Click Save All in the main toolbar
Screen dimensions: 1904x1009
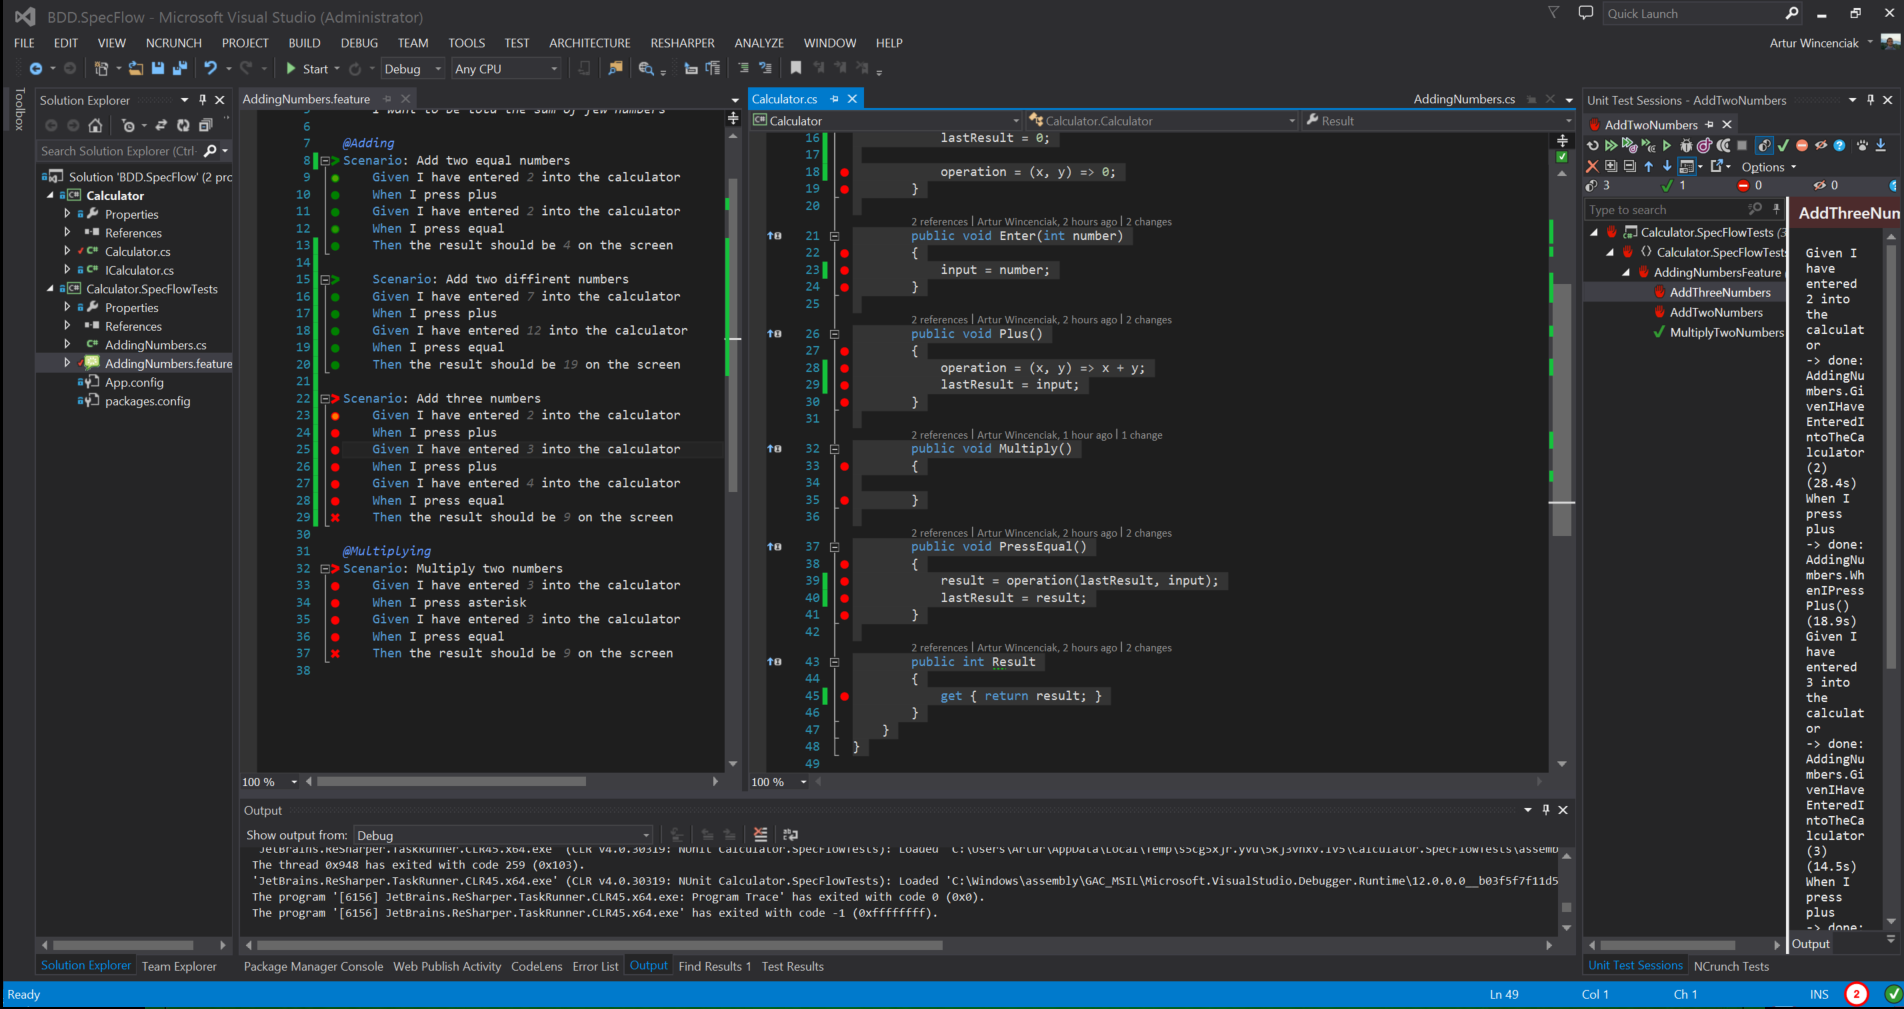[180, 69]
